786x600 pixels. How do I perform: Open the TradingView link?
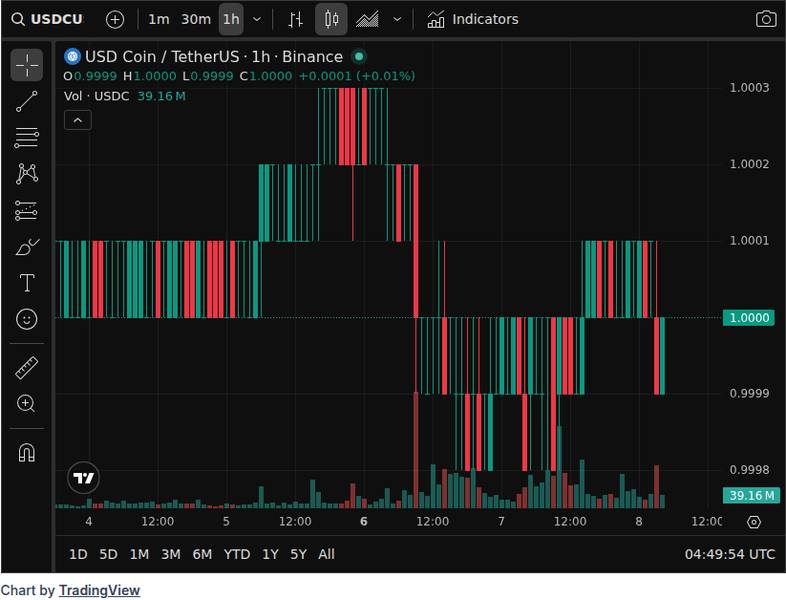(x=99, y=590)
